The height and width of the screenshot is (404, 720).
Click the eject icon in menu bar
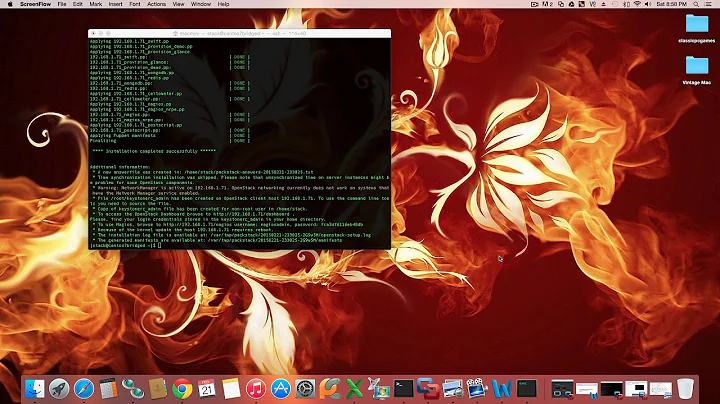[603, 4]
